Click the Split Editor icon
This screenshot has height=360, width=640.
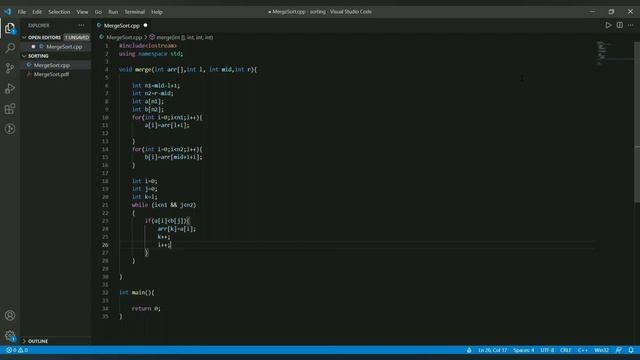[x=620, y=25]
